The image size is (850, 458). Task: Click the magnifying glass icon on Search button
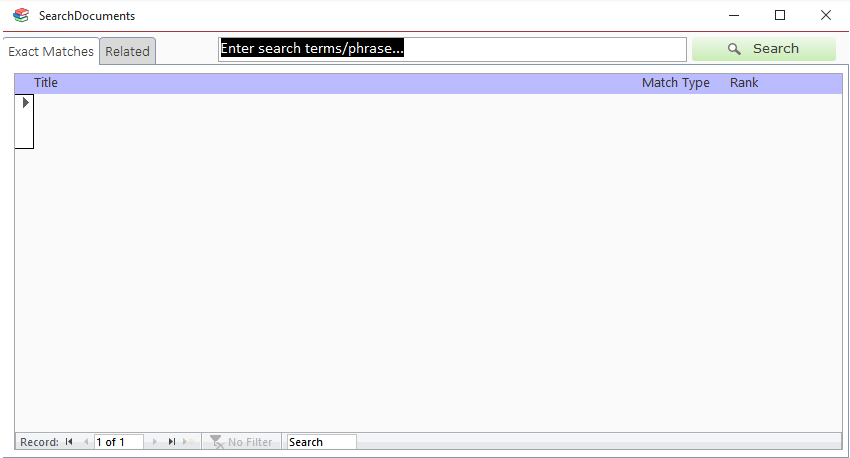(x=734, y=49)
